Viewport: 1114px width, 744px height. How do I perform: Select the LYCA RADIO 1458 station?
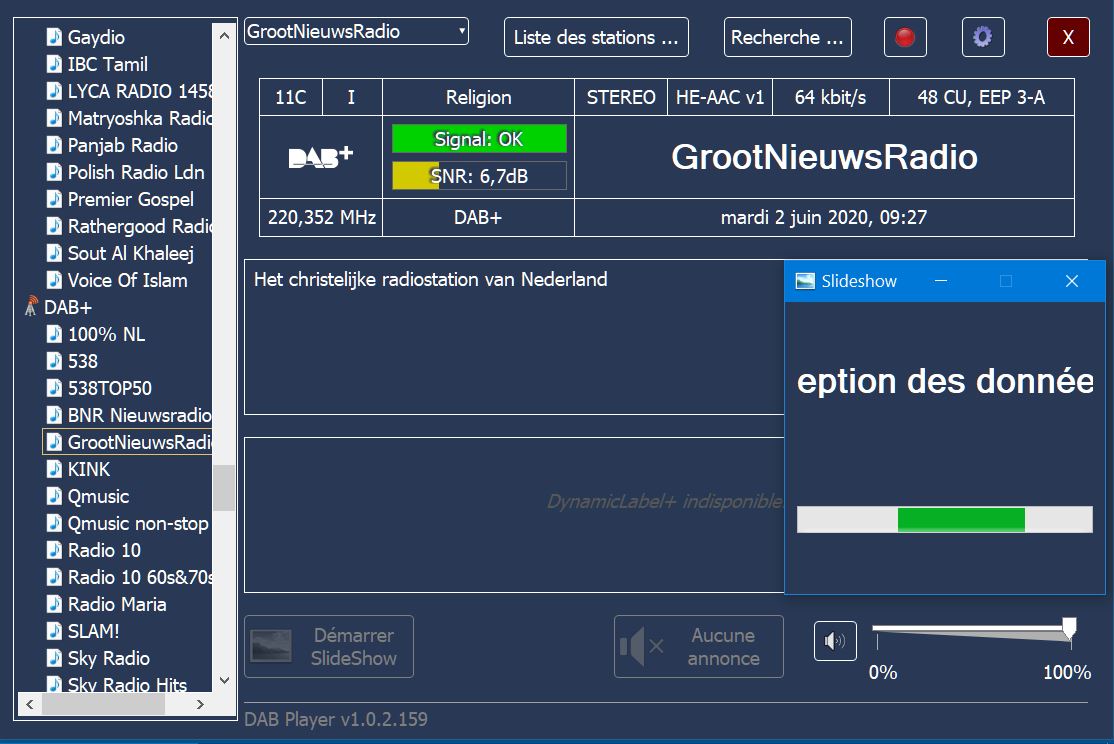coord(139,91)
